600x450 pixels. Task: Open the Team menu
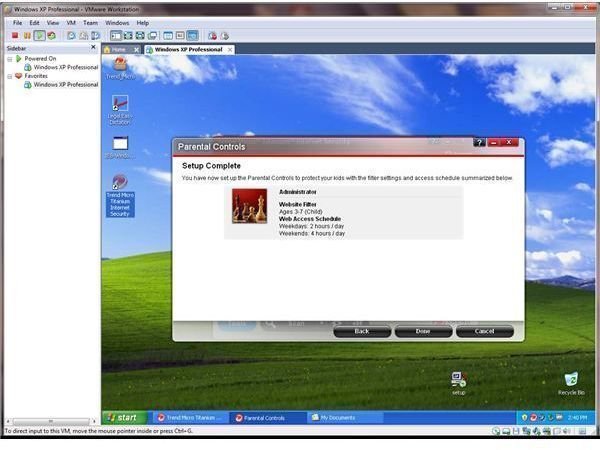90,23
